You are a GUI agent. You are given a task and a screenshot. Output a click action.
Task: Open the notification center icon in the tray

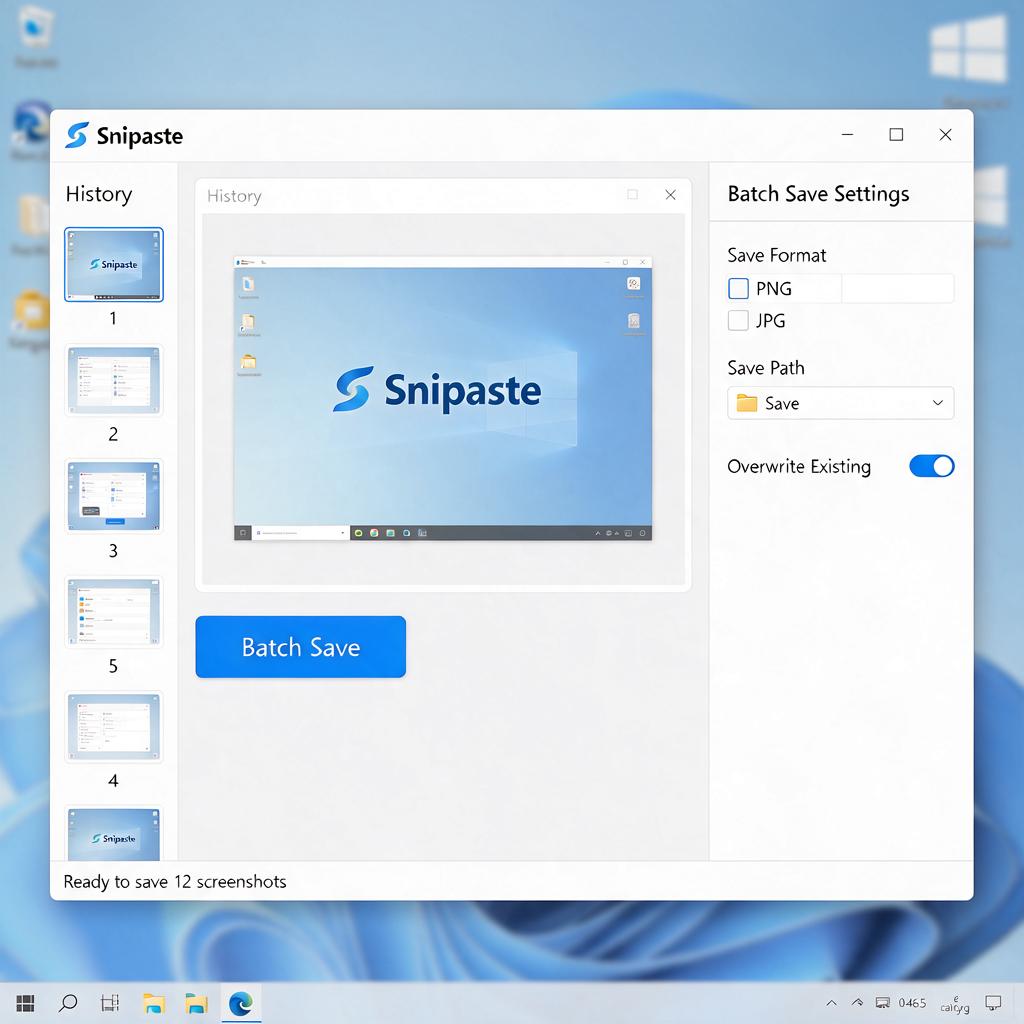click(x=993, y=1003)
